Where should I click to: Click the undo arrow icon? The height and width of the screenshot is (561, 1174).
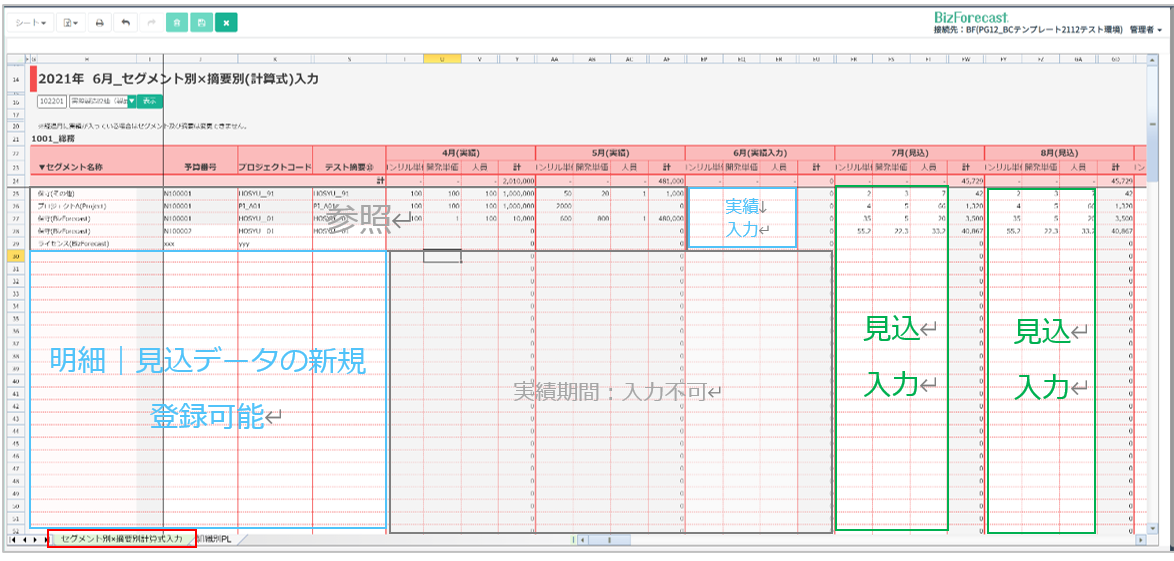[x=125, y=22]
